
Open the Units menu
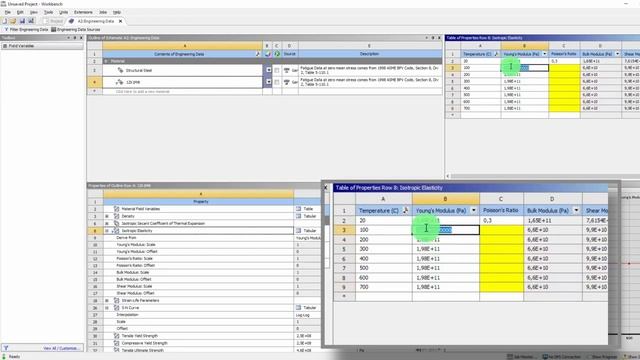coord(63,12)
